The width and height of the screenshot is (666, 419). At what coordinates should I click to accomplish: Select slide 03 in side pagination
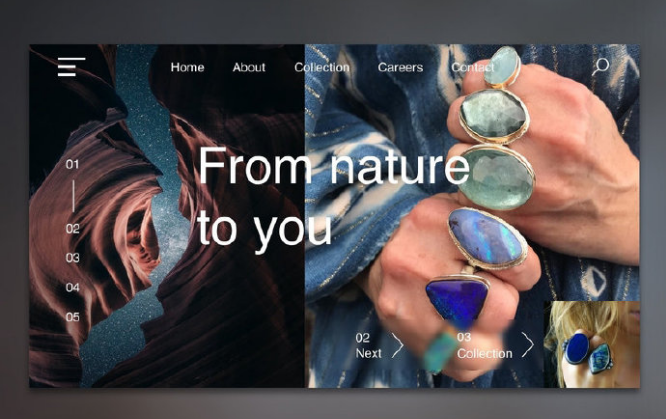(x=73, y=258)
